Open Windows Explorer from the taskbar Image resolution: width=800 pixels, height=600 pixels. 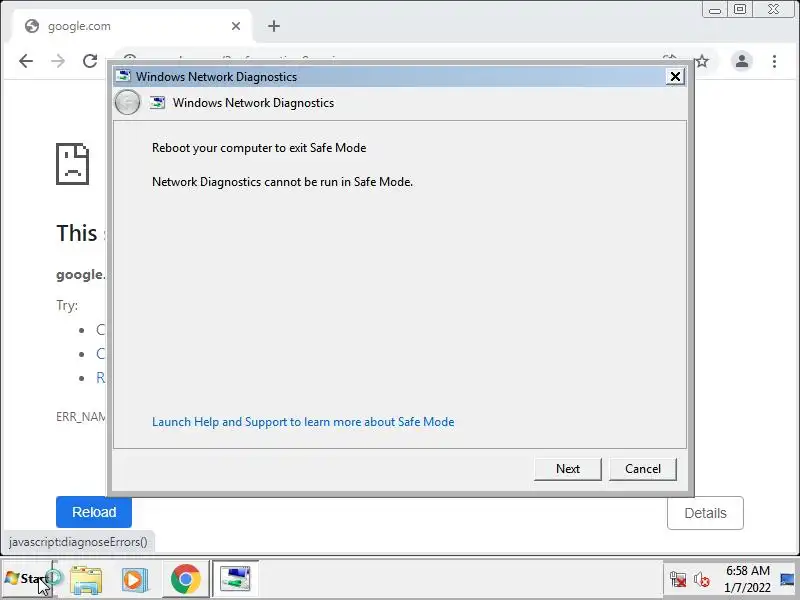point(86,580)
